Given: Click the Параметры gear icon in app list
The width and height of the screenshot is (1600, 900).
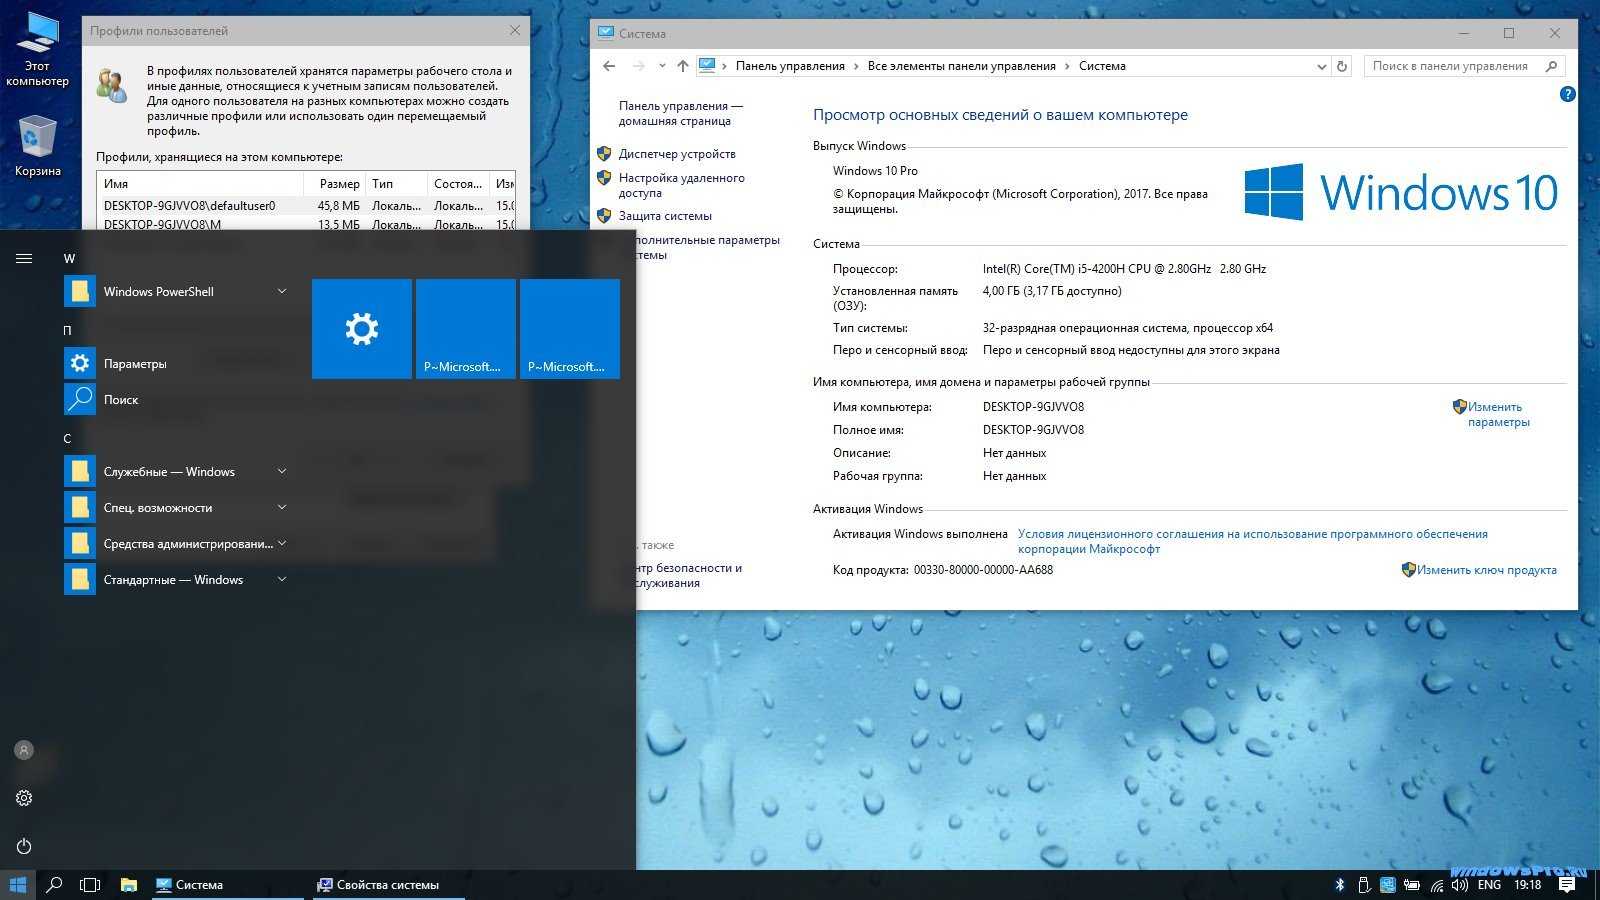Looking at the screenshot, I should pos(80,363).
